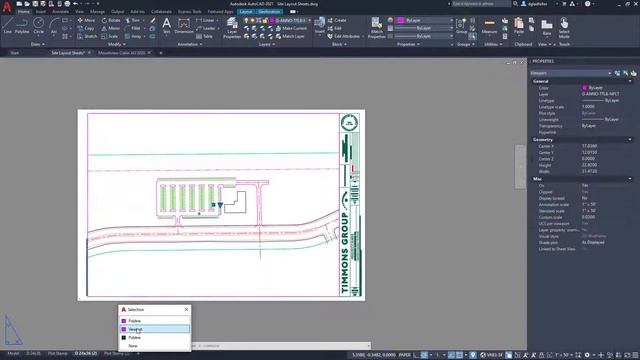The height and width of the screenshot is (360, 640).
Task: Select the Line tool
Action: pos(7,25)
